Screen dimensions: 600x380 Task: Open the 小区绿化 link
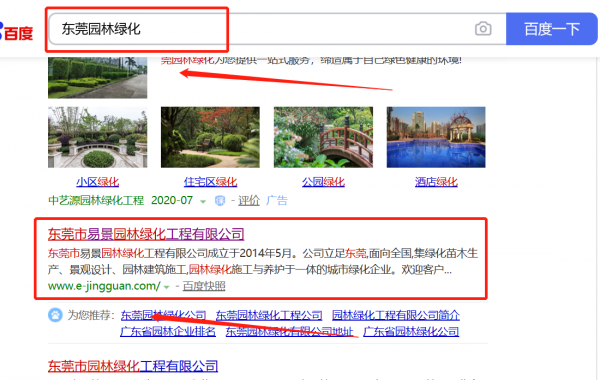click(98, 182)
